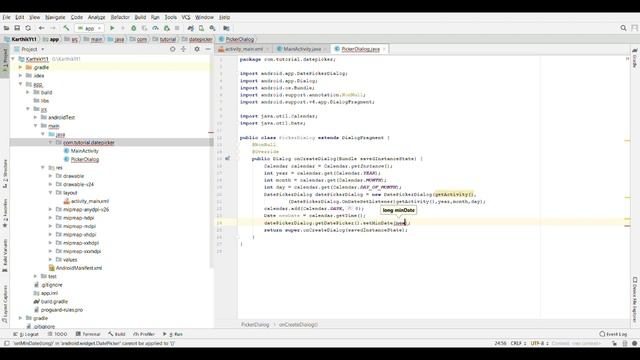Select AndroidManifest.xml in project tree

[79, 268]
